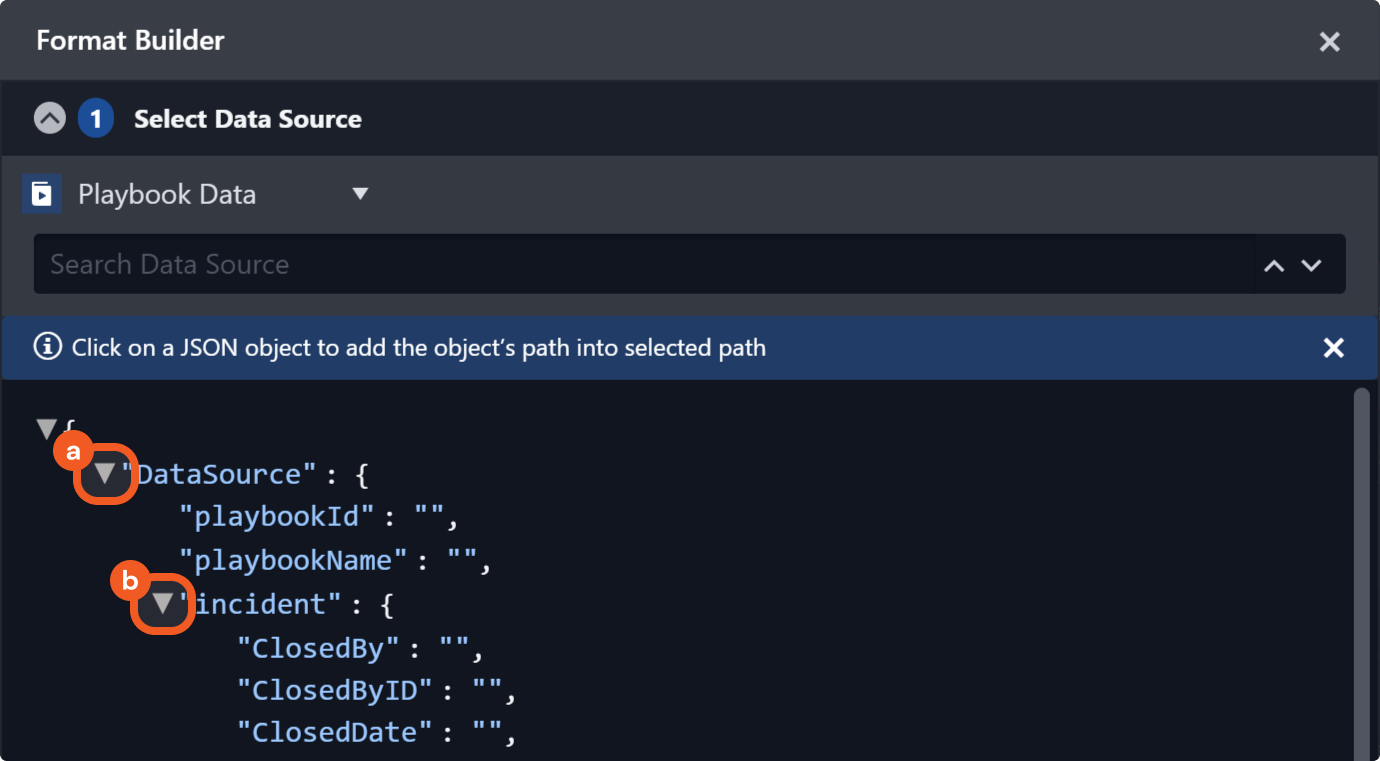Screen dimensions: 1380x761
Task: Close the Format Builder dialog
Action: coord(1329,42)
